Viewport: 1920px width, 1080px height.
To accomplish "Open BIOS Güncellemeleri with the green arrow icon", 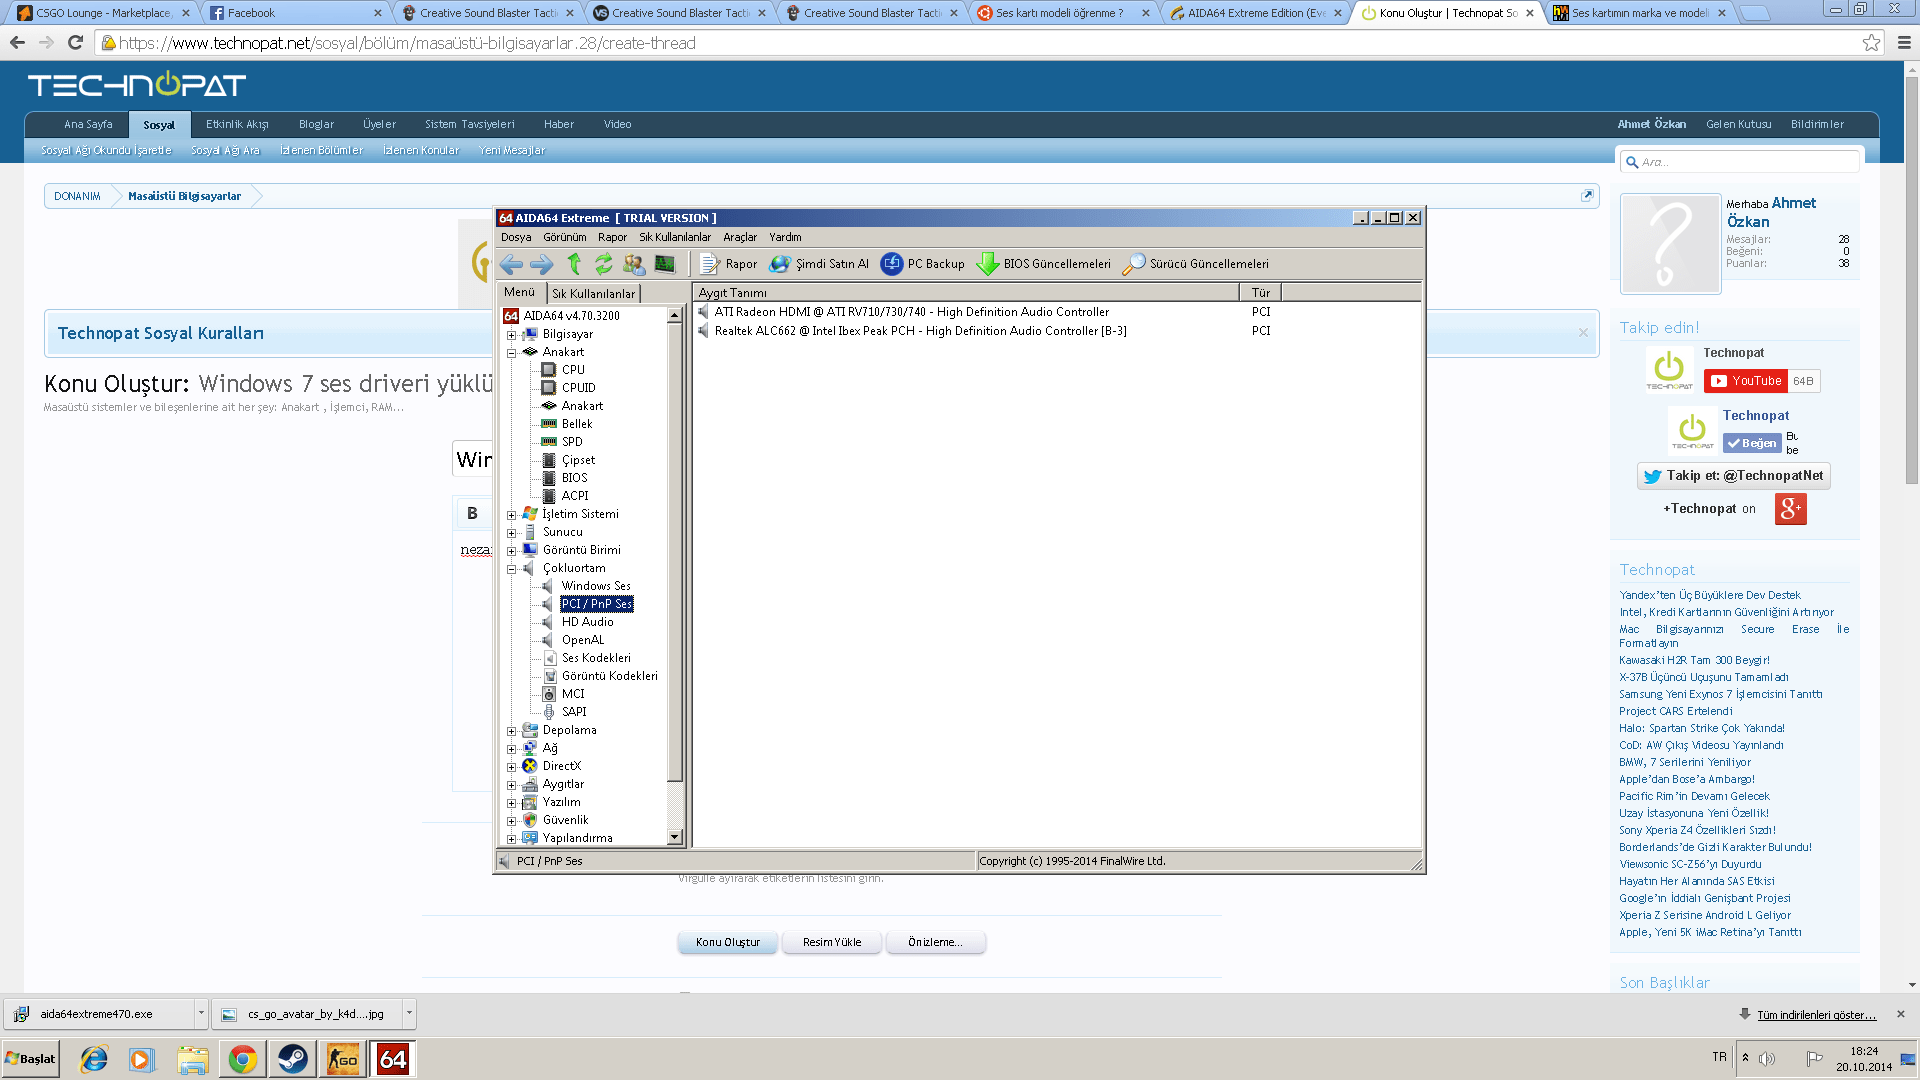I will [987, 264].
